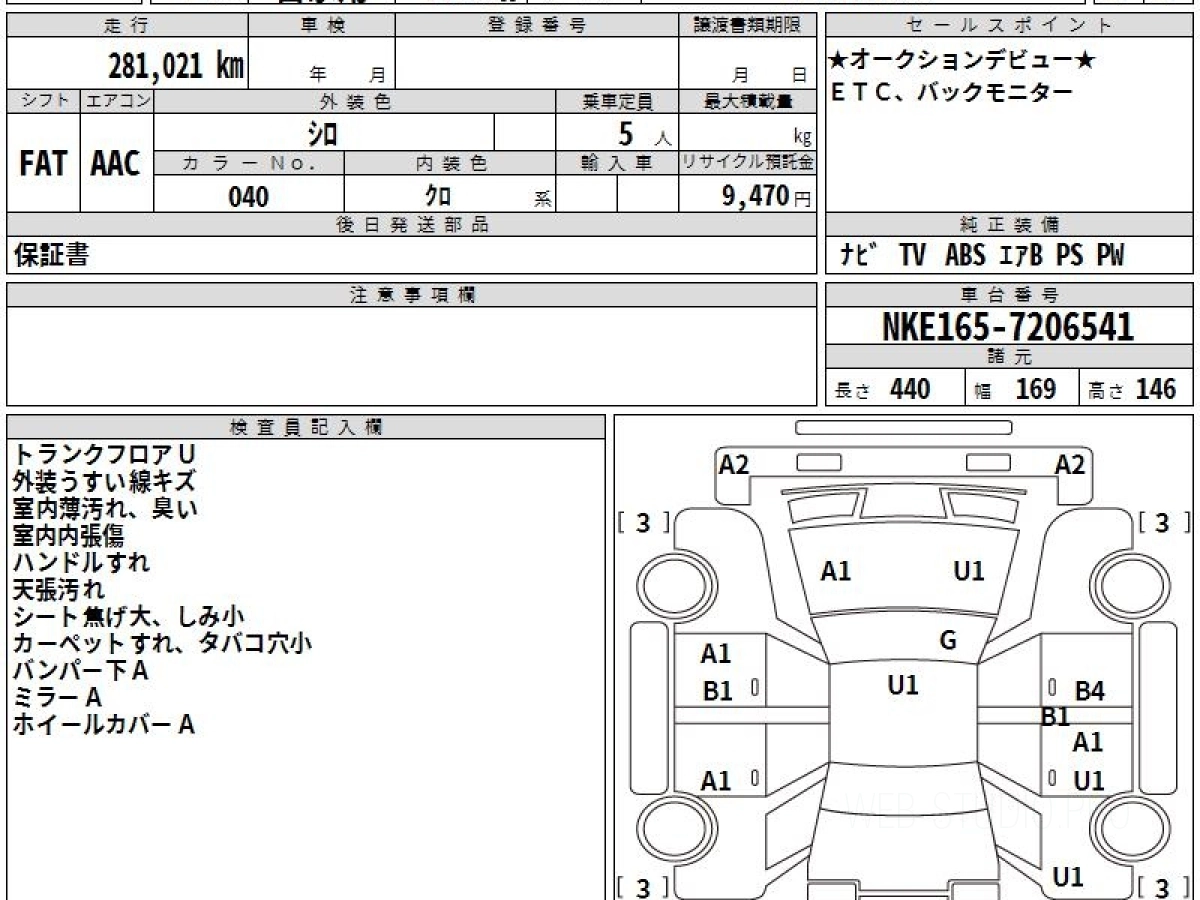
Task: Select the AAC air-conditioner value
Action: click(116, 164)
